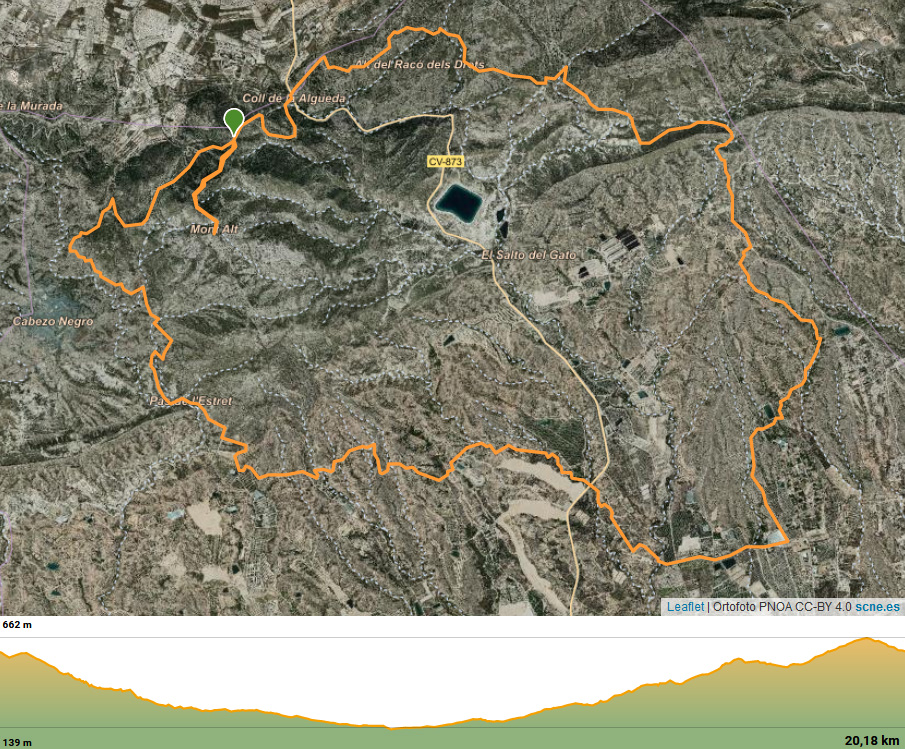Click the Cabezo Negro map label

(53, 321)
